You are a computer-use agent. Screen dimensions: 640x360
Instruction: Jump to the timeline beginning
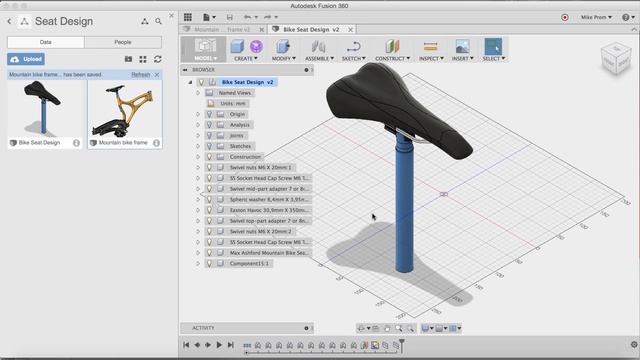tap(186, 345)
